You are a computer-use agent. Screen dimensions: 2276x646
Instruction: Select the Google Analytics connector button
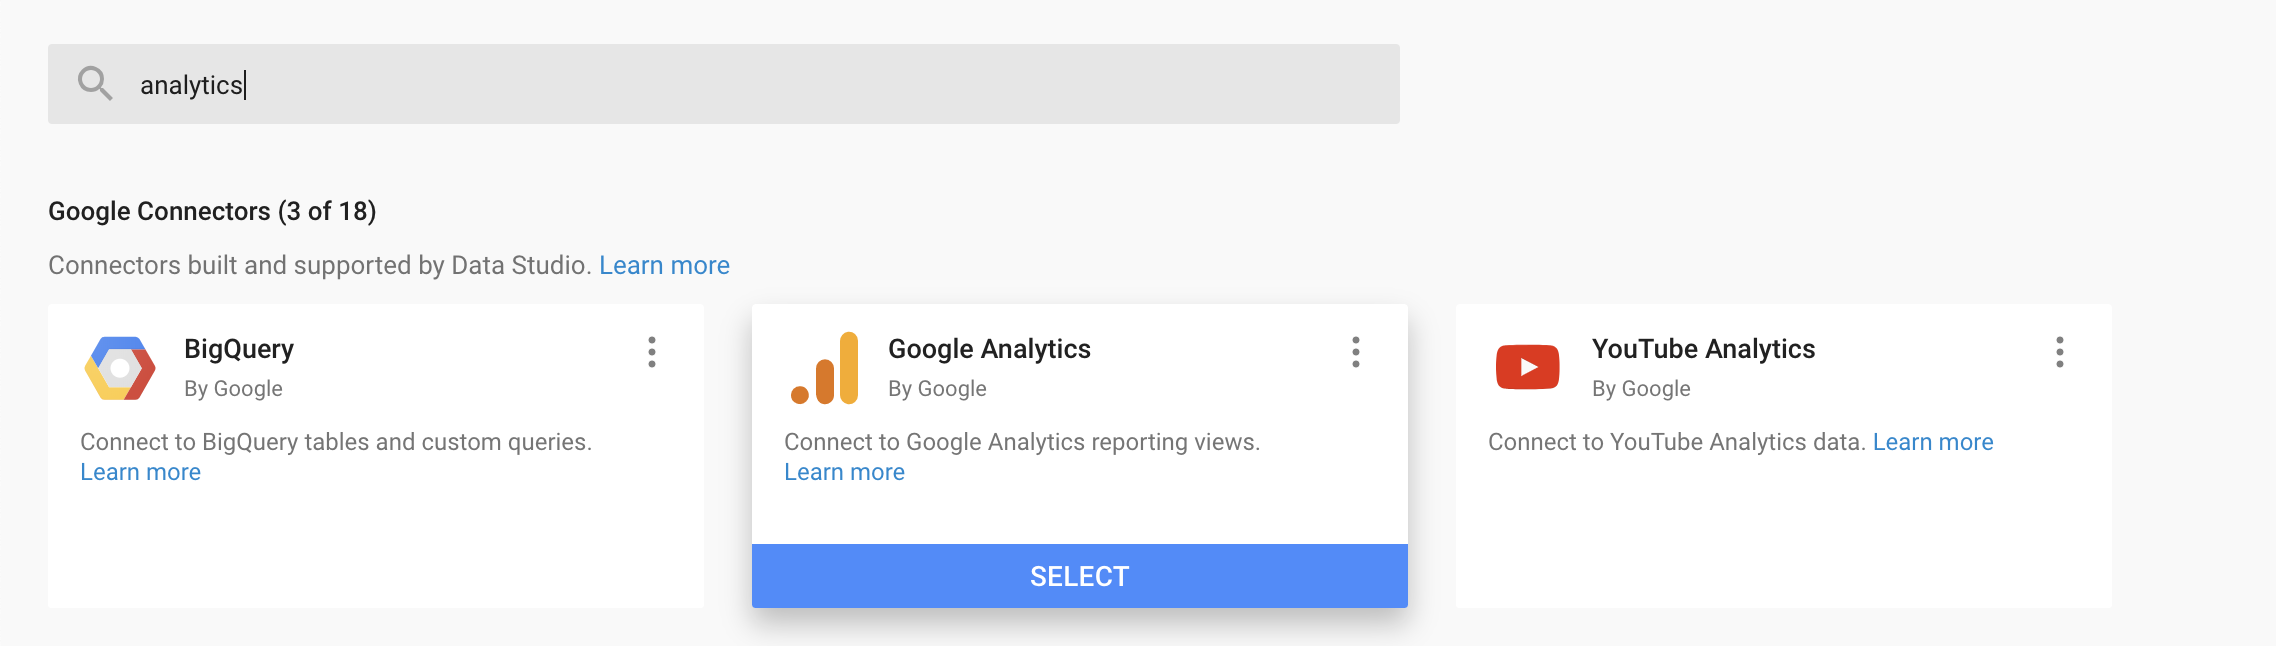(x=1080, y=576)
